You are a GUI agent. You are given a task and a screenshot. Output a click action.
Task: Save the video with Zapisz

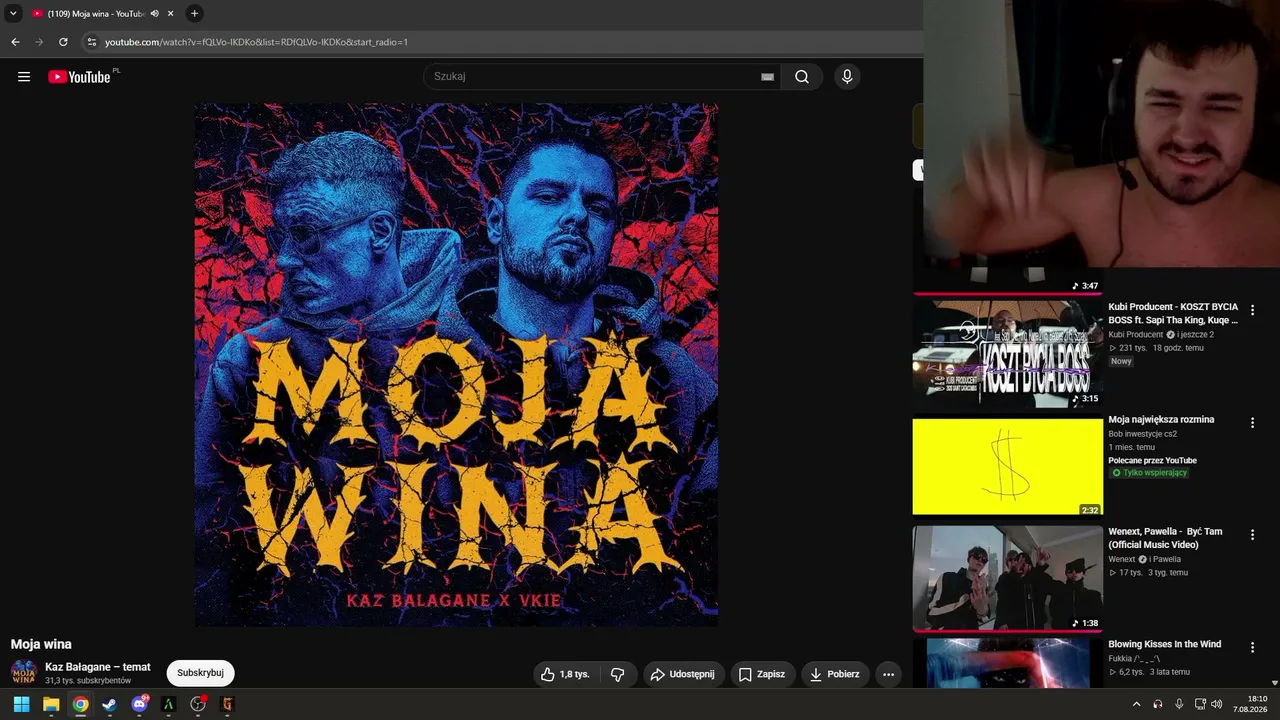pyautogui.click(x=762, y=674)
